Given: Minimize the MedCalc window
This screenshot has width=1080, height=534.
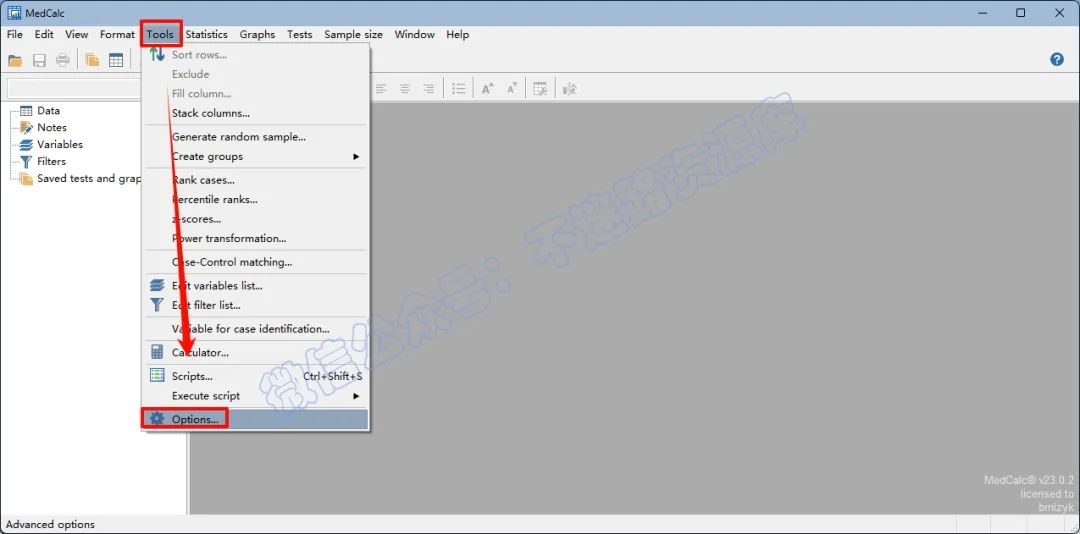Looking at the screenshot, I should tap(982, 13).
